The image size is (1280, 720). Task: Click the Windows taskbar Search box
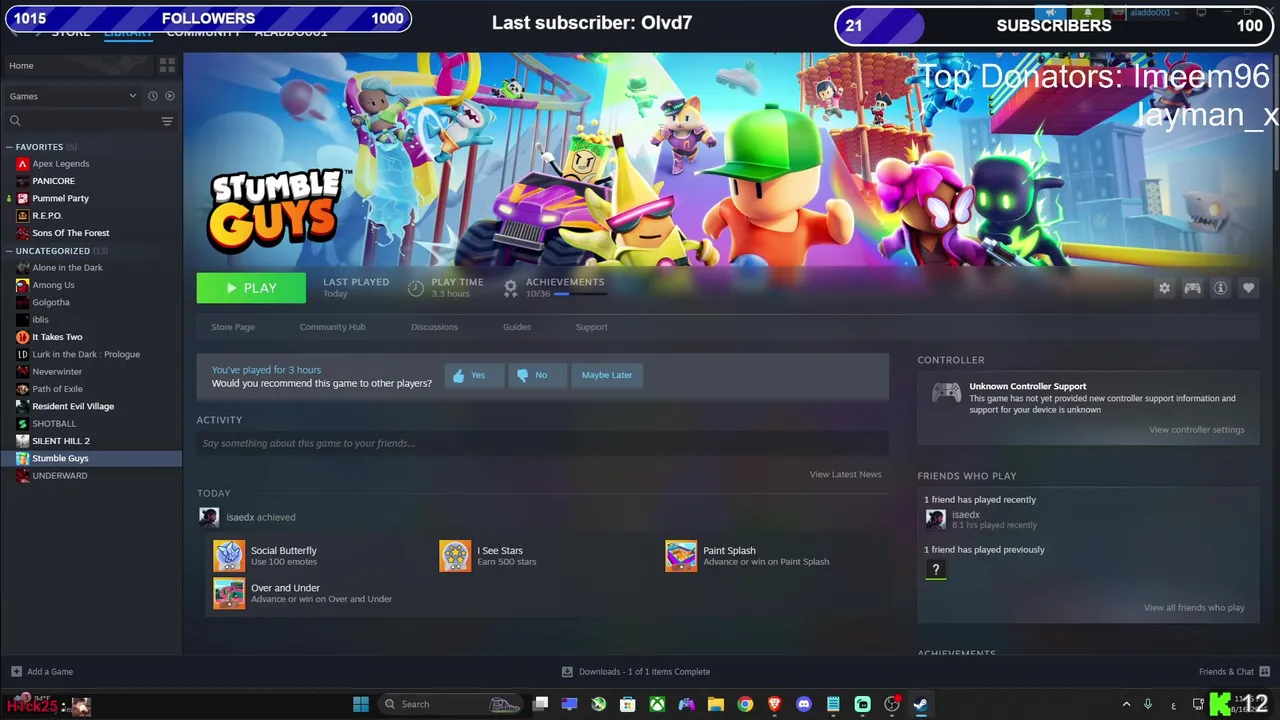tap(450, 704)
